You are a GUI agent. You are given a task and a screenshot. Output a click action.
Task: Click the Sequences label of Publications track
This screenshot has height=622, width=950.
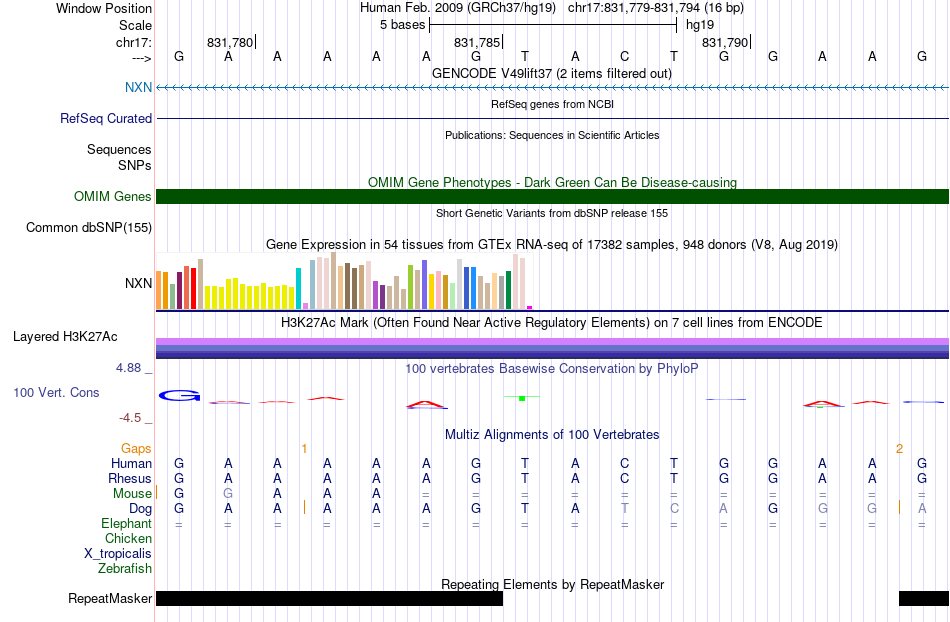(x=119, y=149)
